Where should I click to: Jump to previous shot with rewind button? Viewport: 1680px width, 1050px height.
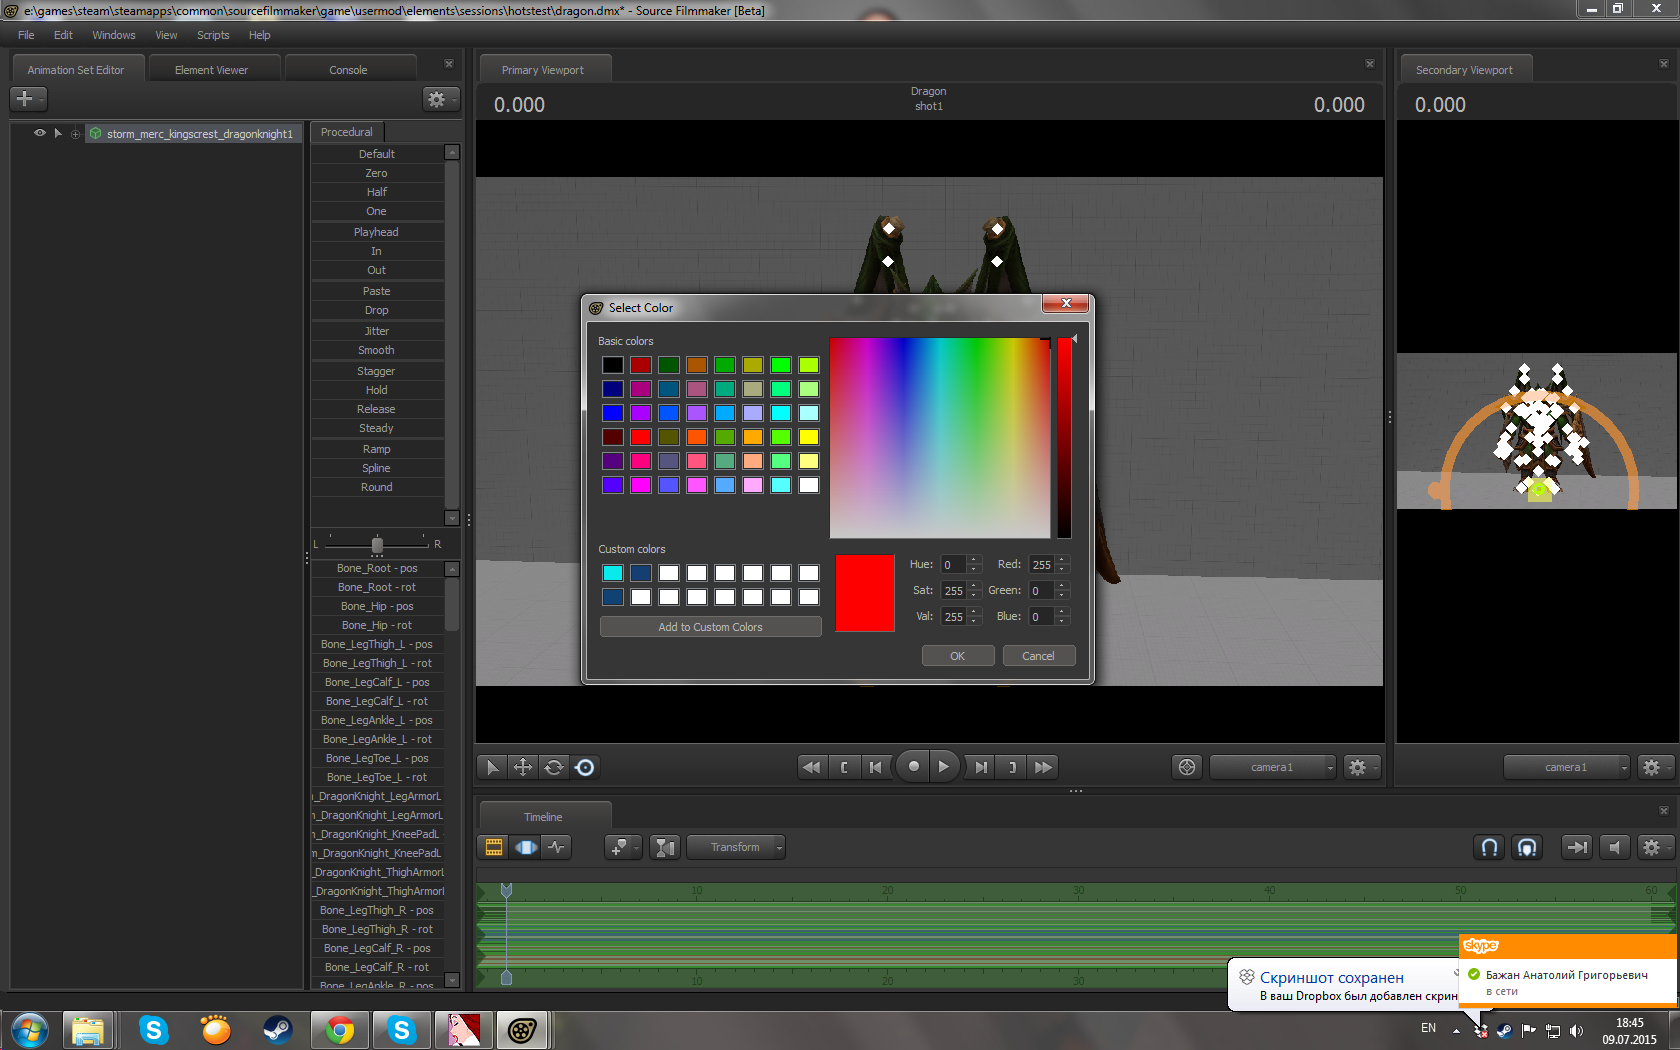pos(811,767)
